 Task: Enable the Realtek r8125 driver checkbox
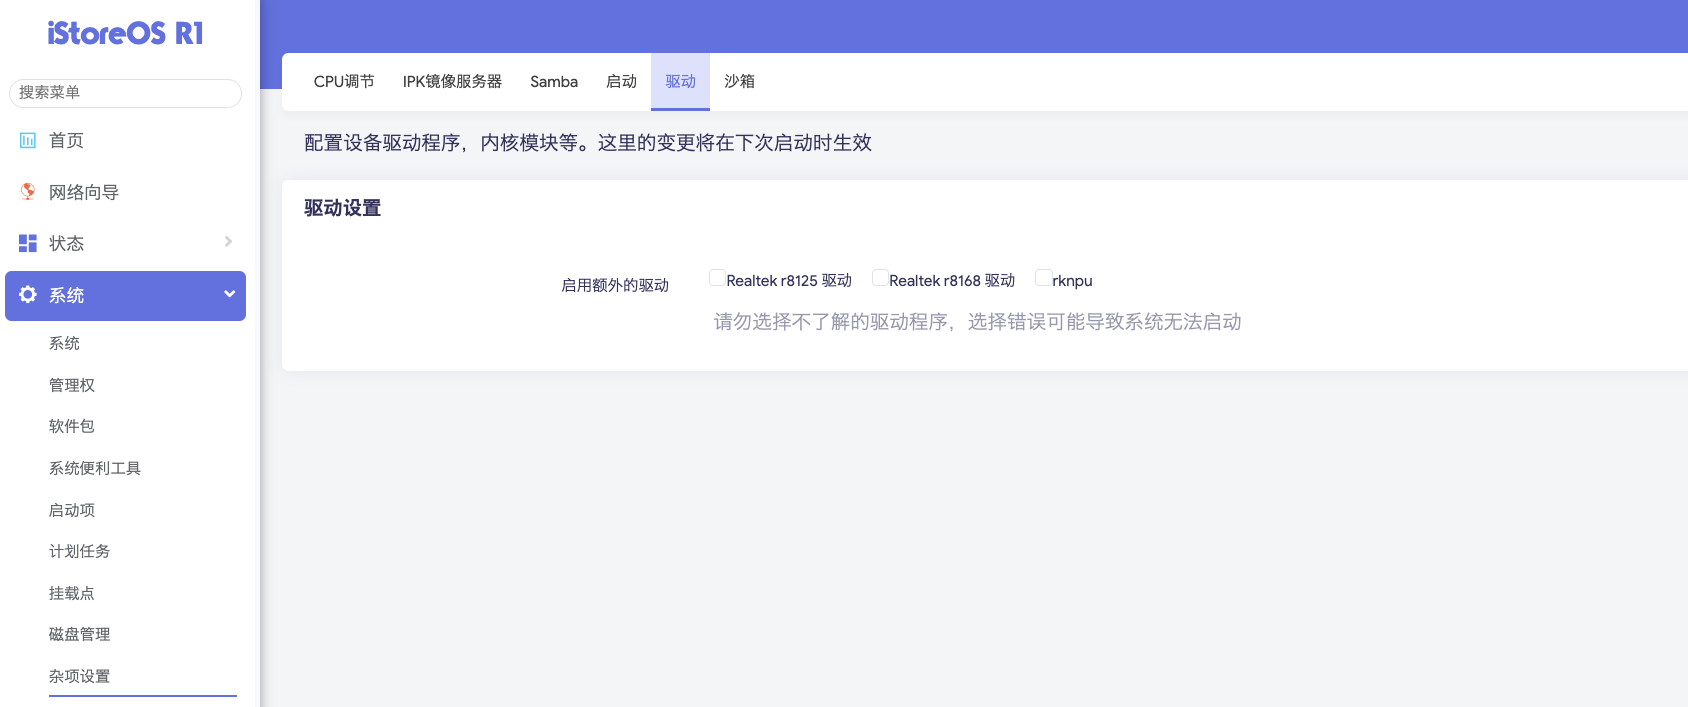tap(717, 278)
